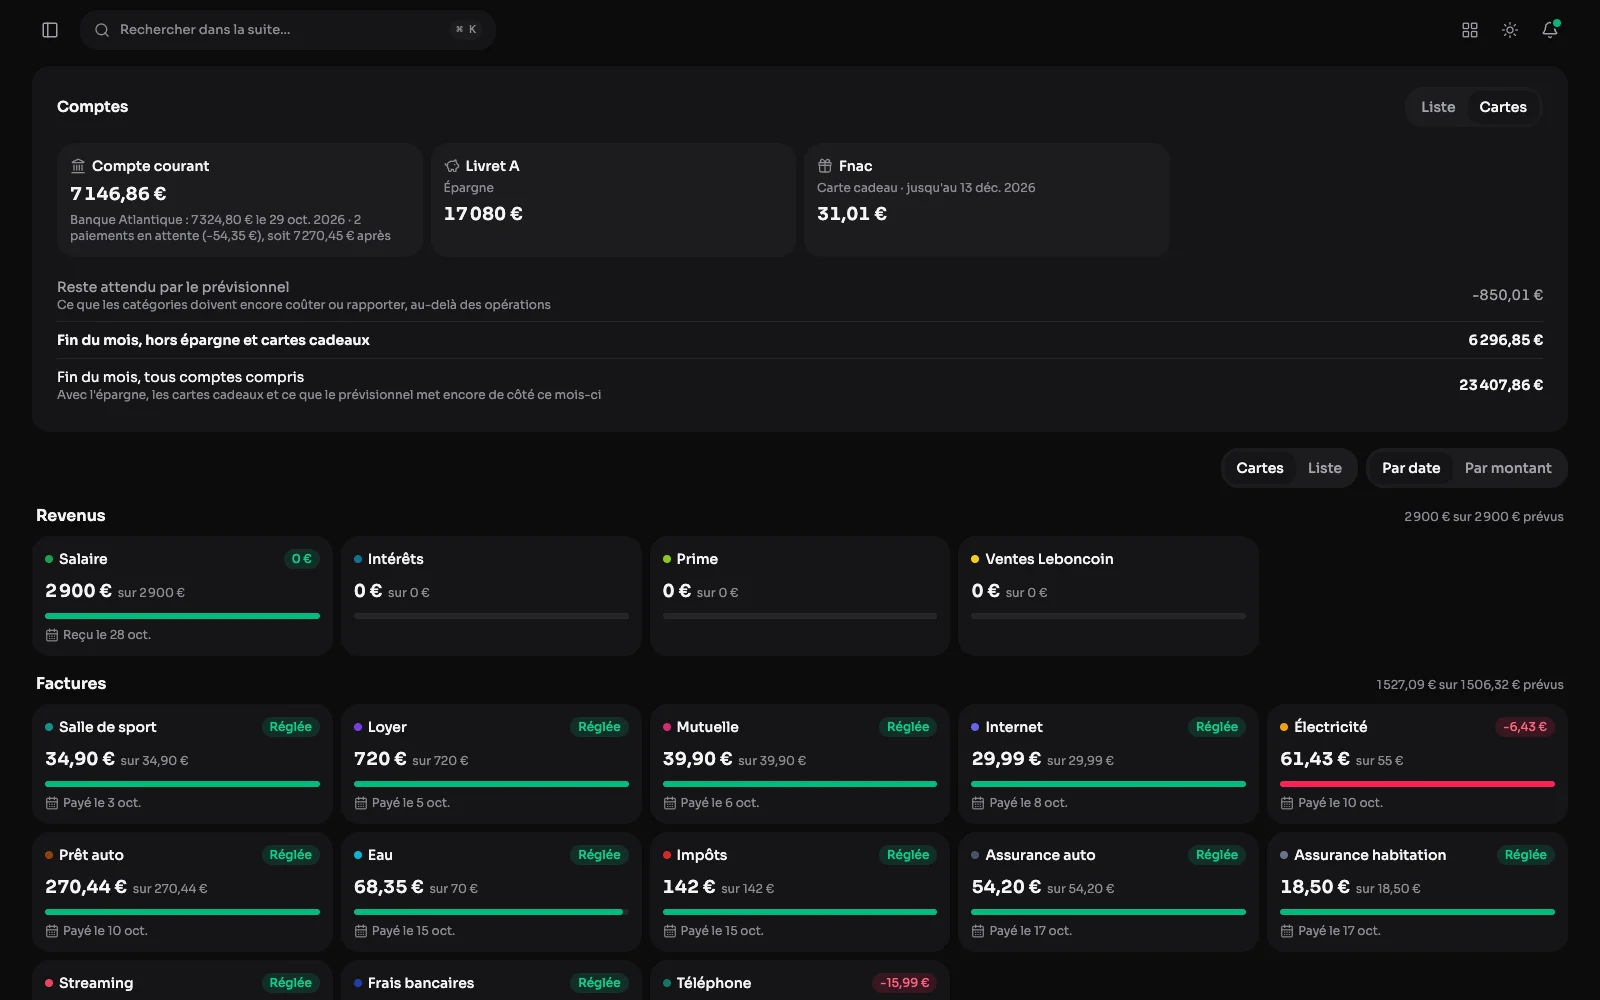Open the Impôts card
The height and width of the screenshot is (1000, 1600).
[x=799, y=892]
